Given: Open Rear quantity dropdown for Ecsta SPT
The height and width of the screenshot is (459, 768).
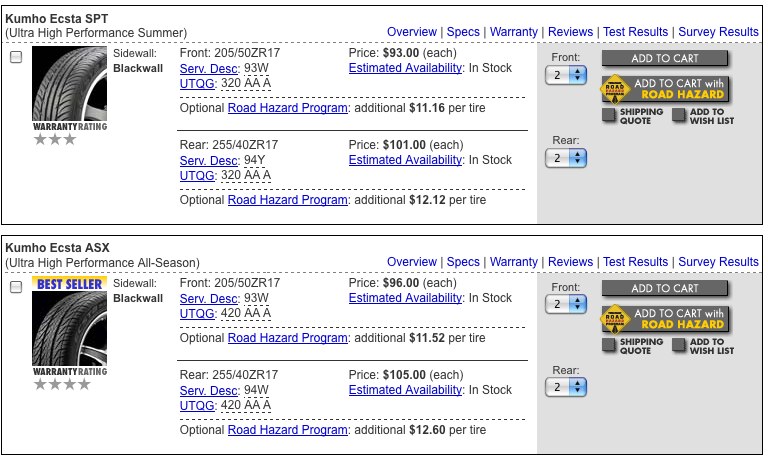Looking at the screenshot, I should tap(566, 158).
